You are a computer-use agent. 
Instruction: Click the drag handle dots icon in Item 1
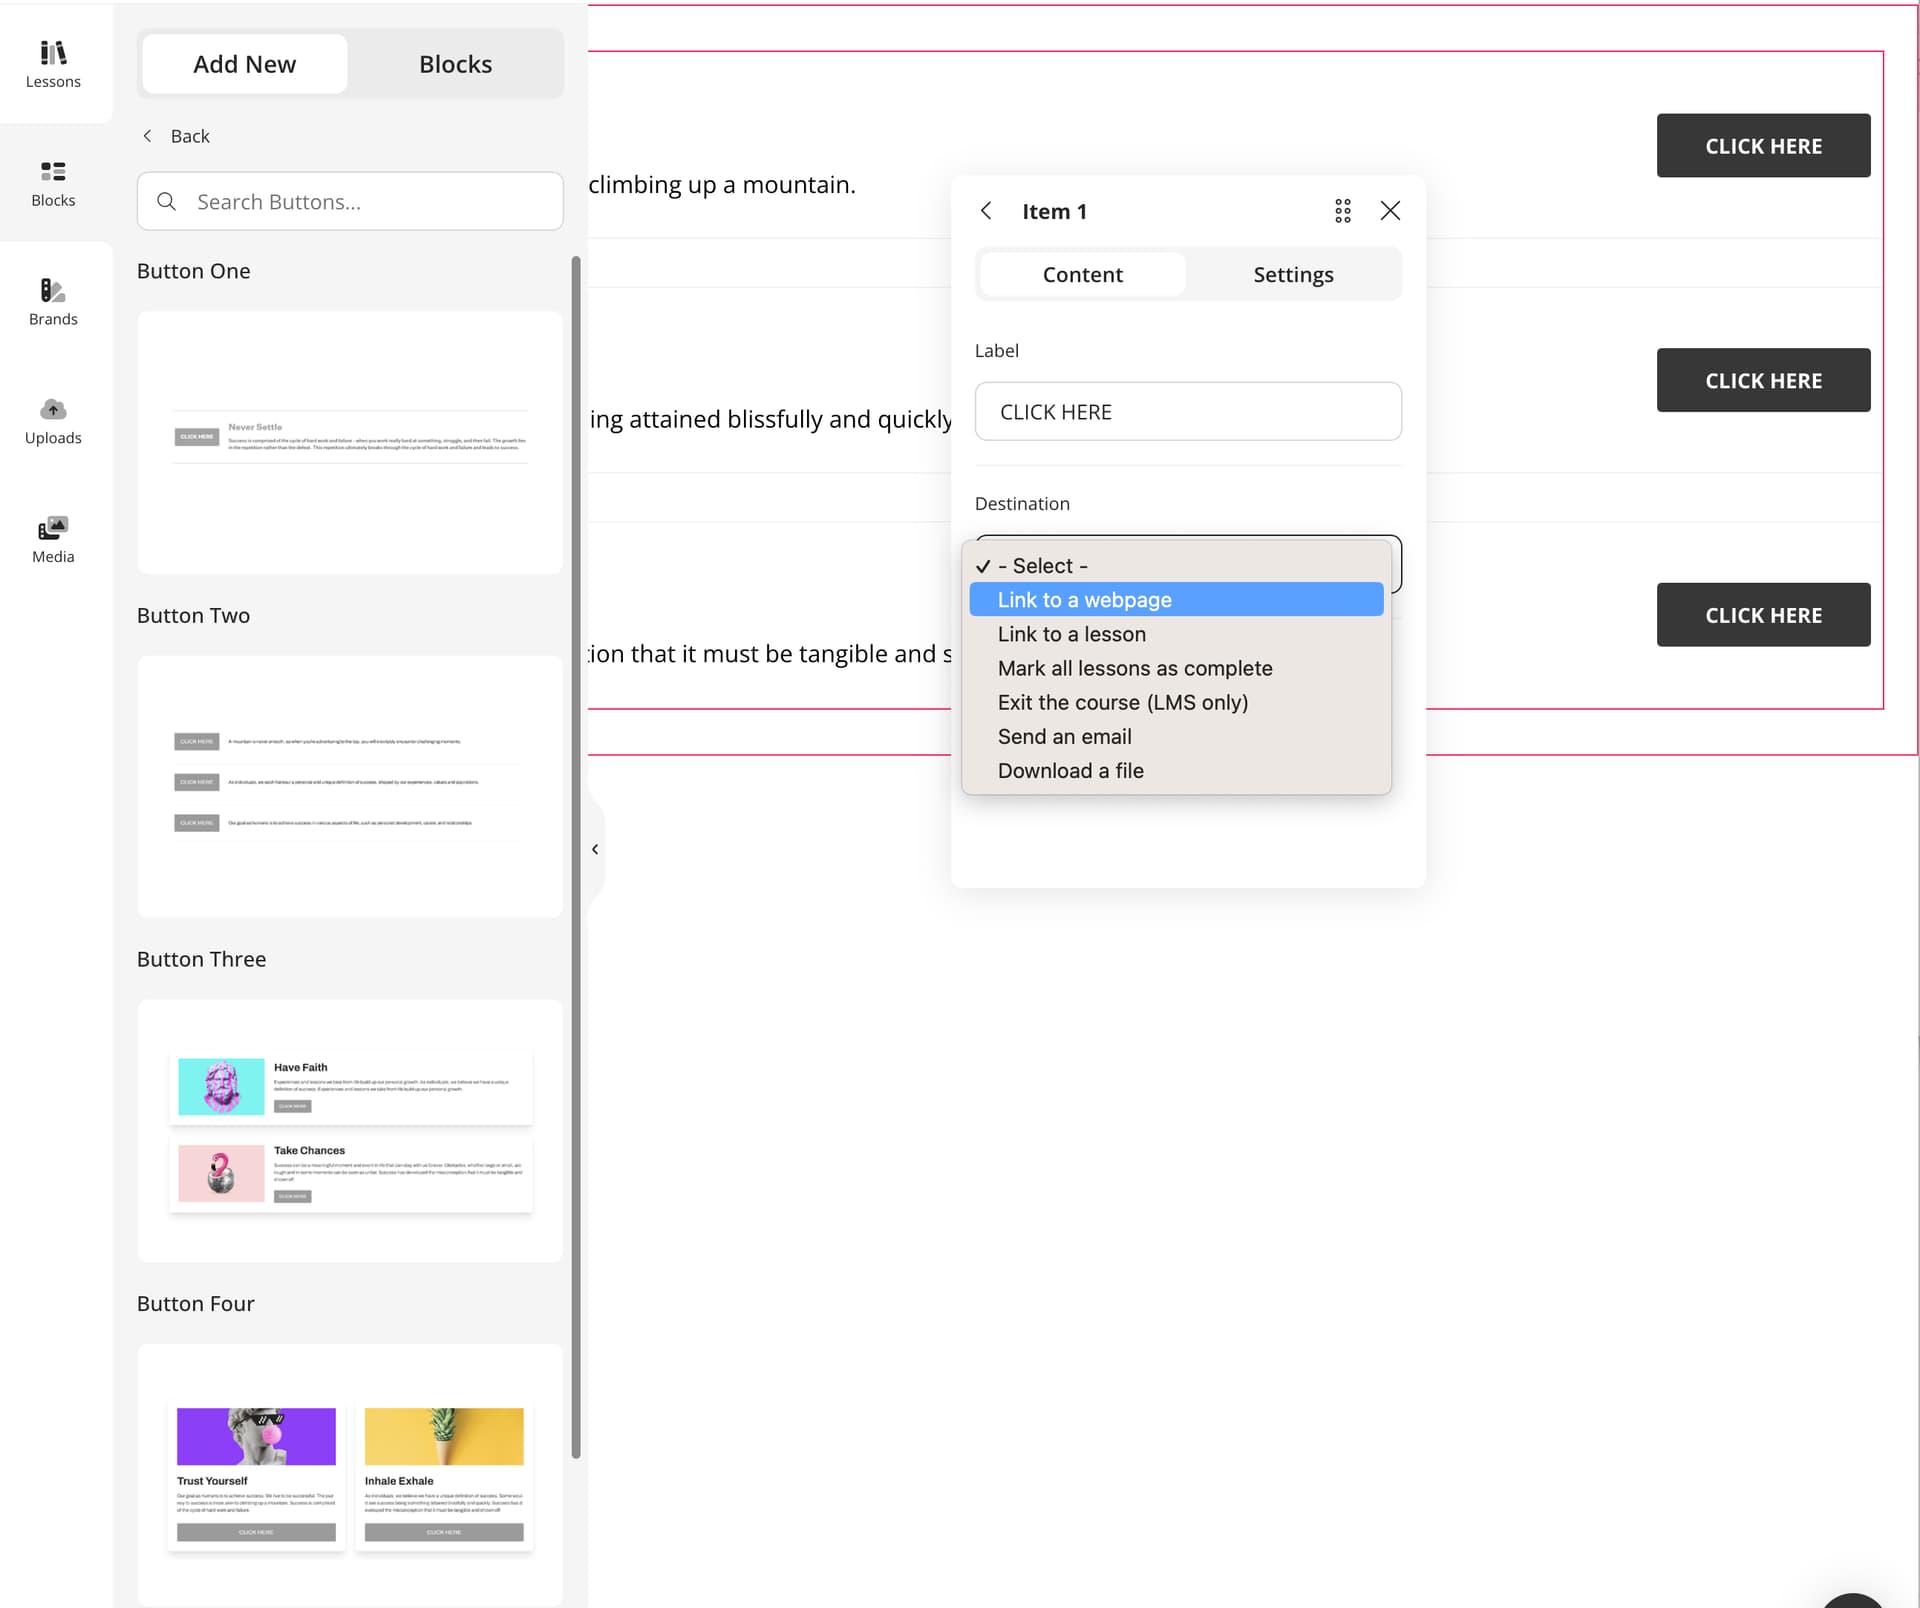(1342, 211)
